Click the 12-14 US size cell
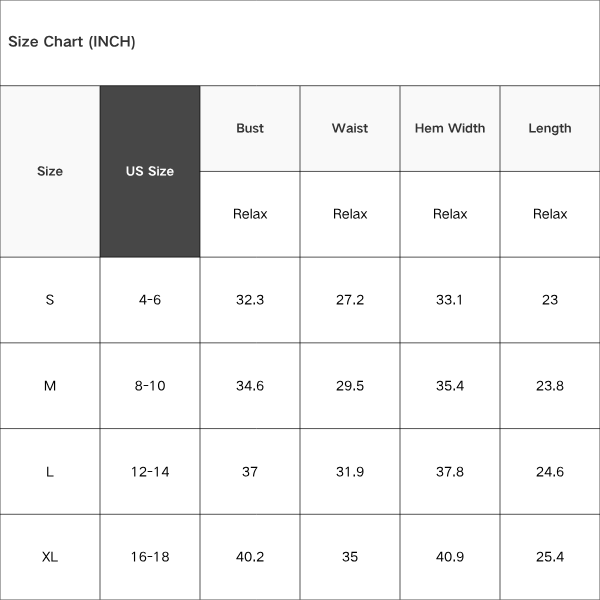 [150, 471]
